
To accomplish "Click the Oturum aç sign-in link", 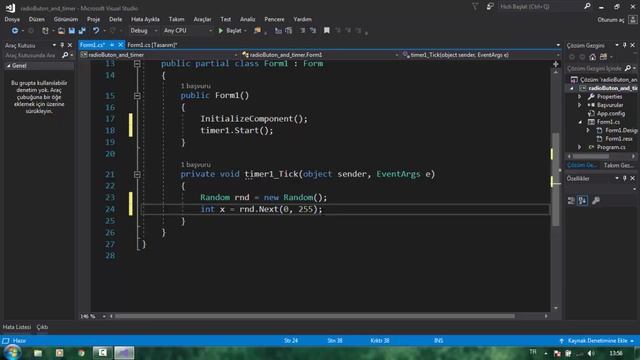I will (611, 20).
